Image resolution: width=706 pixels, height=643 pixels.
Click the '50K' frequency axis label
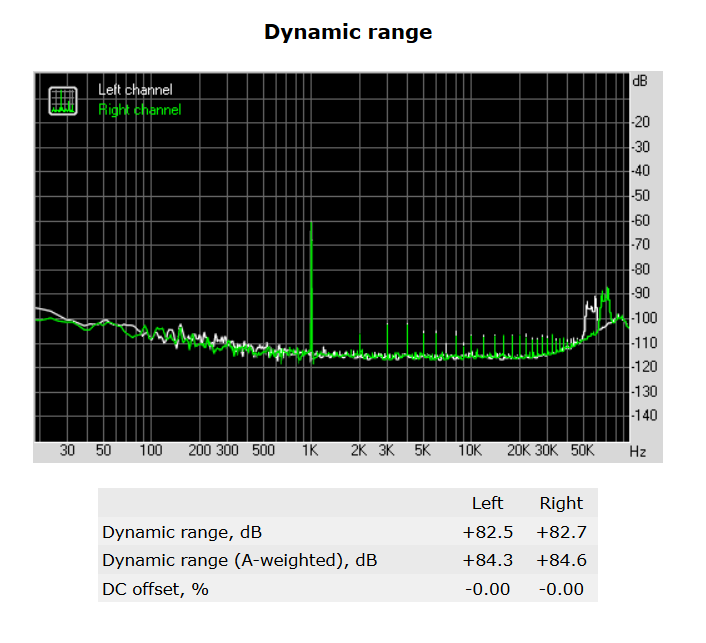[x=583, y=450]
